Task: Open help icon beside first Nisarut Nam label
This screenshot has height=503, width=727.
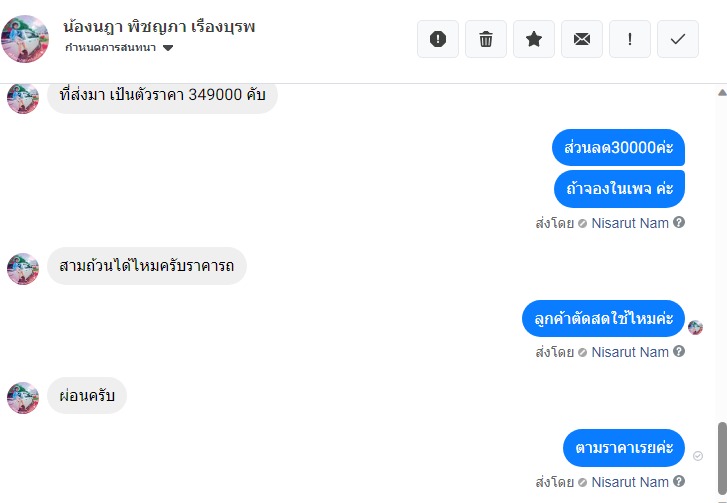Action: point(679,223)
